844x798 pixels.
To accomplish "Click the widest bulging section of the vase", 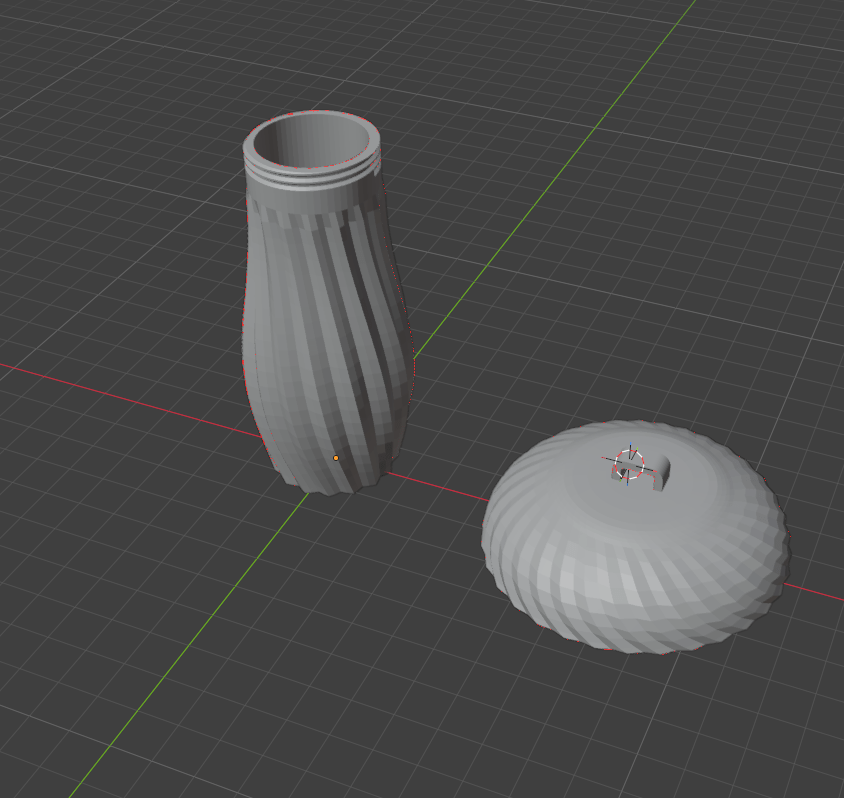I will click(327, 350).
